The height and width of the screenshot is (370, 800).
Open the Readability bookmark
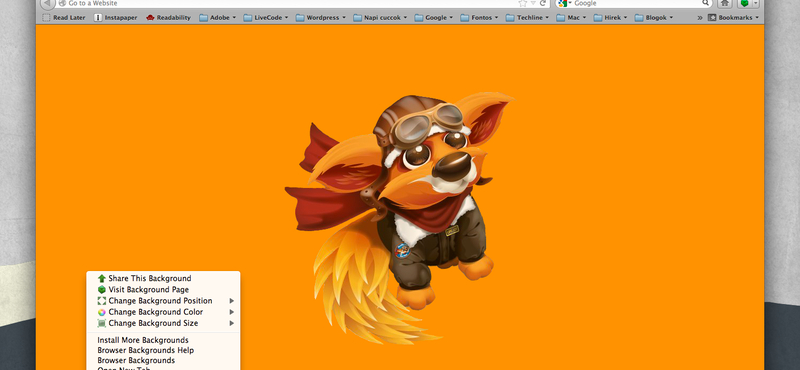point(168,17)
